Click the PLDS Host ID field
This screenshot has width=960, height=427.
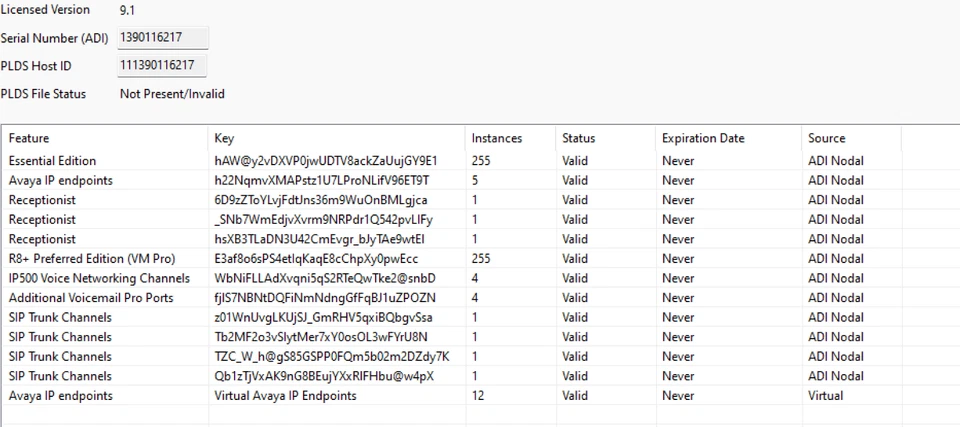[162, 66]
